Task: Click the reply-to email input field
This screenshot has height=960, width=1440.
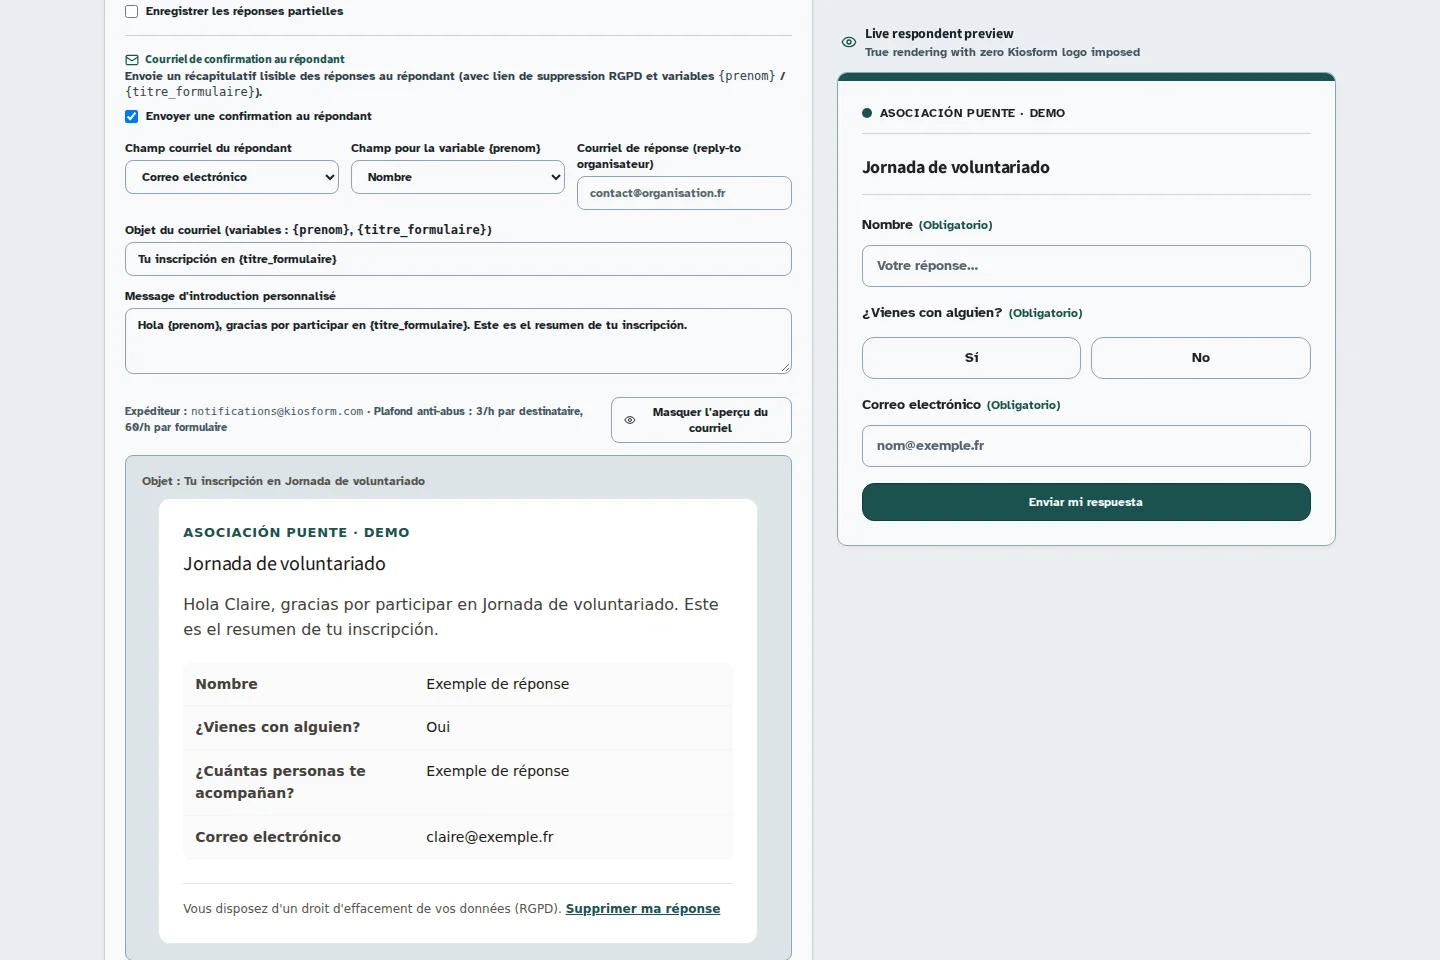Action: pyautogui.click(x=684, y=193)
